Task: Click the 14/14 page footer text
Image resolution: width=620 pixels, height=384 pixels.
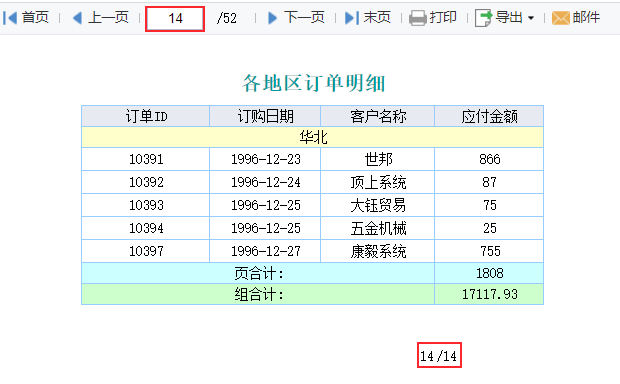Action: click(439, 356)
